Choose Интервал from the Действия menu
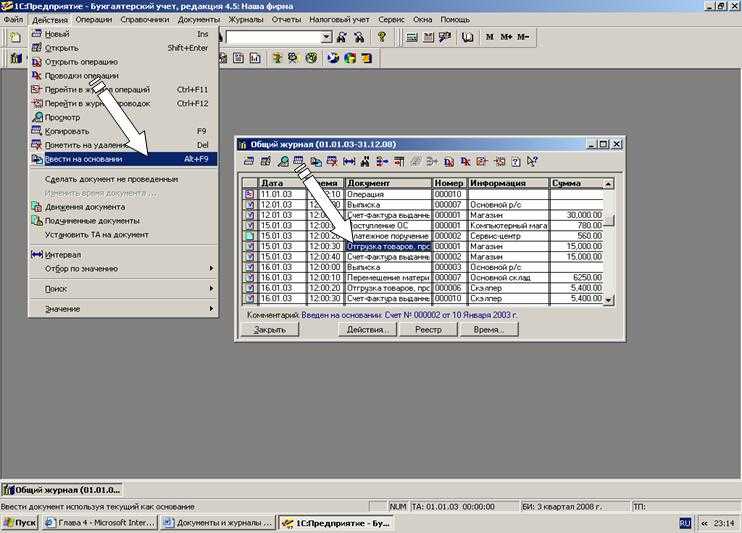This screenshot has height=533, width=742. pyautogui.click(x=123, y=255)
